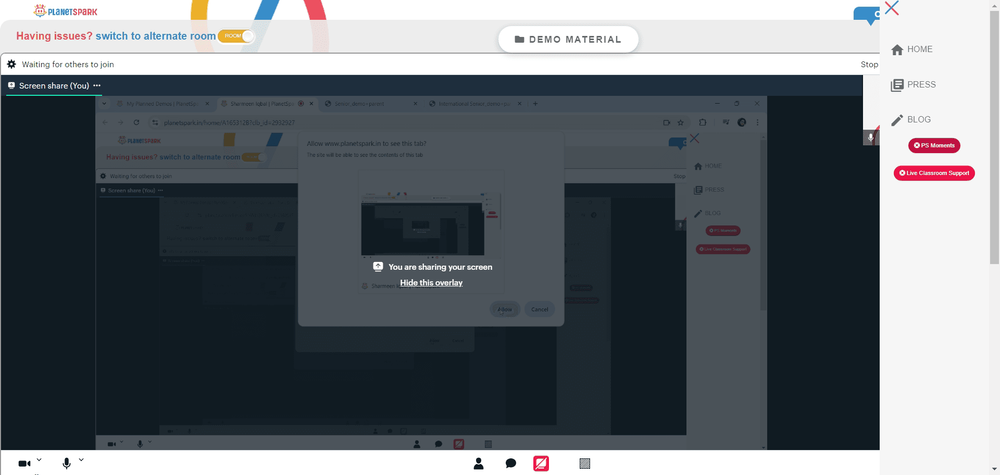The height and width of the screenshot is (475, 1000).
Task: Click the gray square whiteboard icon
Action: [x=585, y=464]
